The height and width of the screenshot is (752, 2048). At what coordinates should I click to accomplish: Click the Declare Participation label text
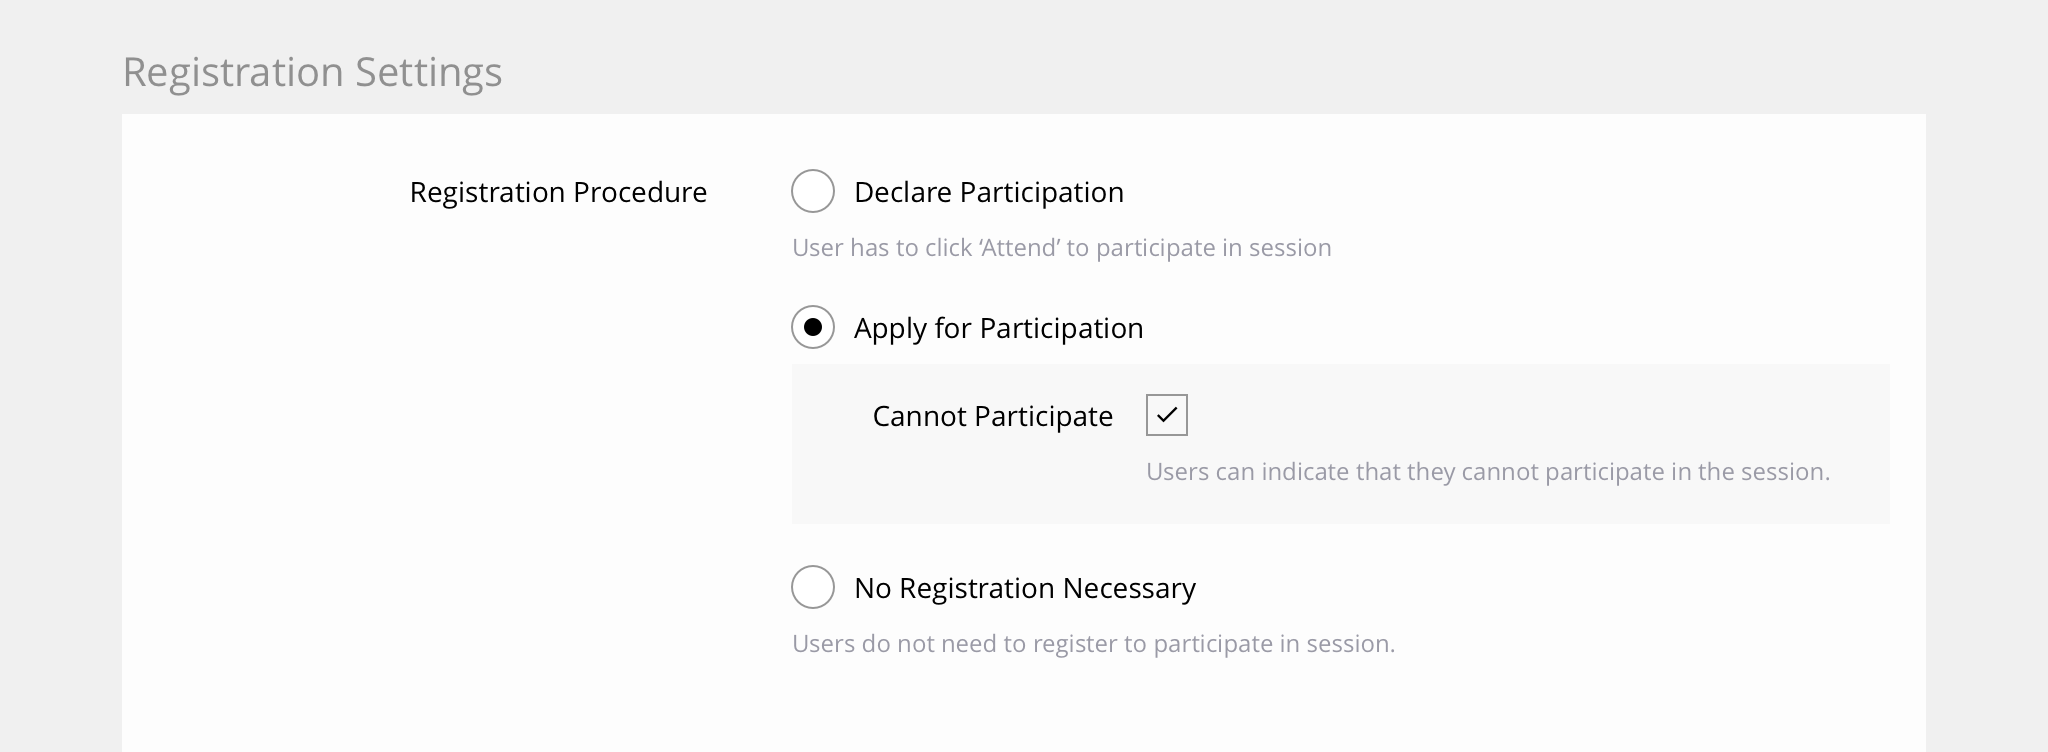tap(988, 192)
